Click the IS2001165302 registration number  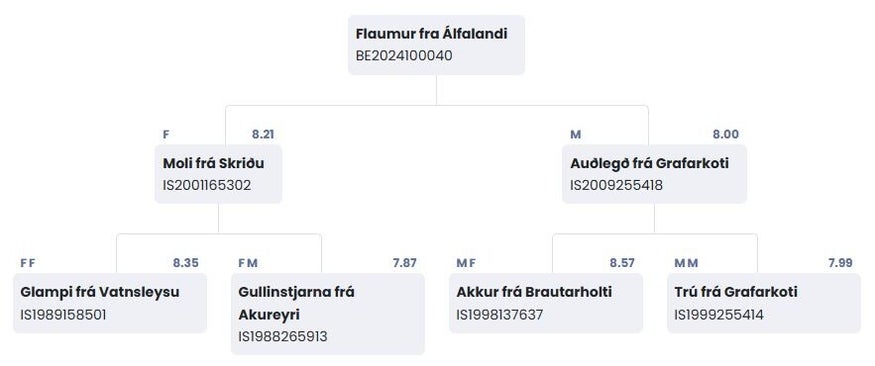click(x=207, y=185)
